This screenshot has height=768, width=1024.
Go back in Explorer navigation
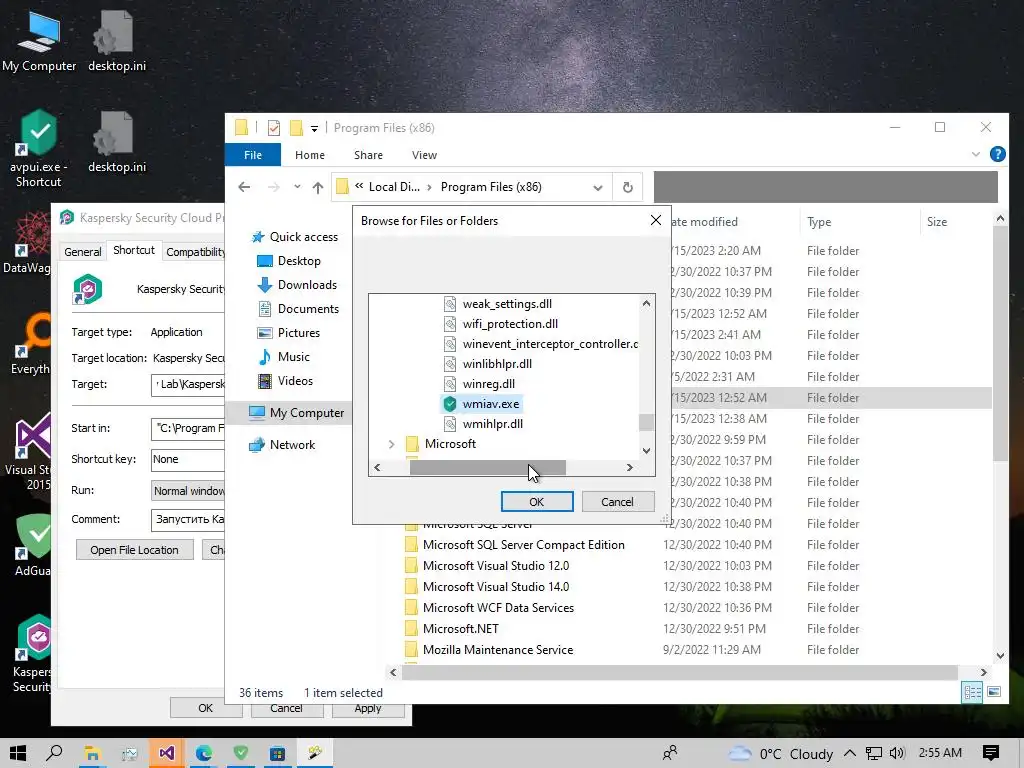(x=244, y=187)
